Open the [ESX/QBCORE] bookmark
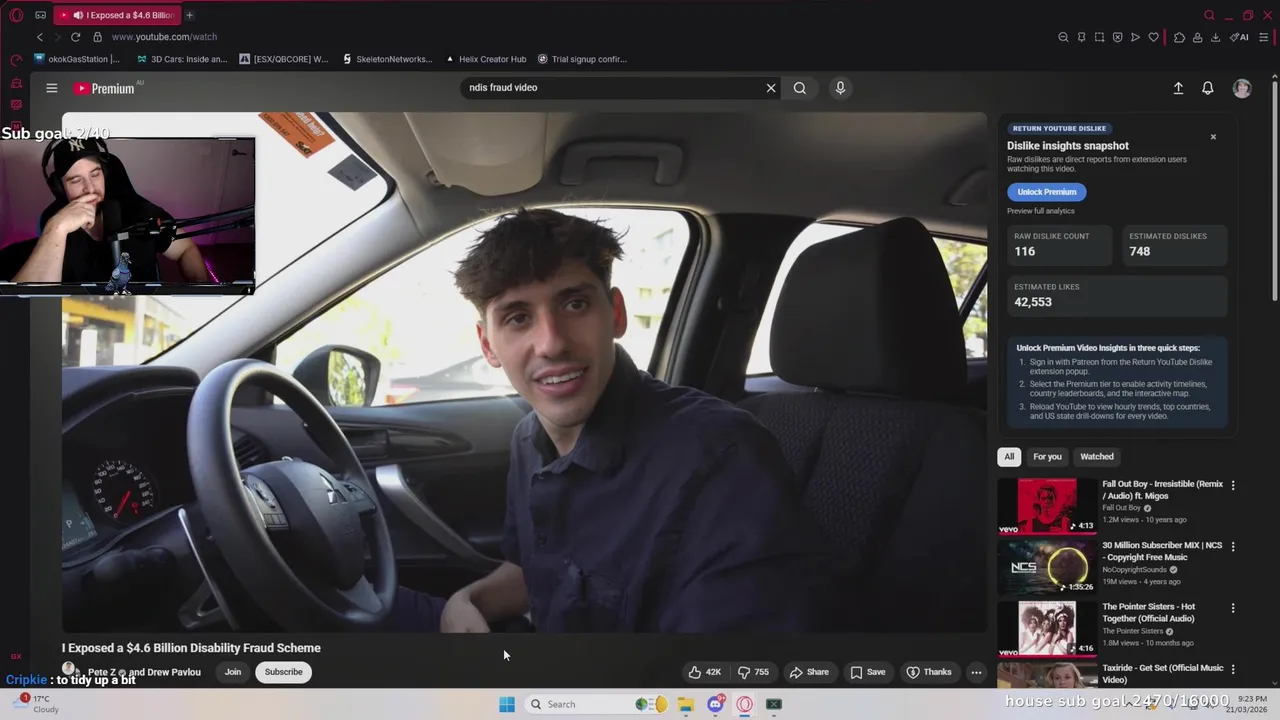The height and width of the screenshot is (720, 1280). tap(284, 59)
